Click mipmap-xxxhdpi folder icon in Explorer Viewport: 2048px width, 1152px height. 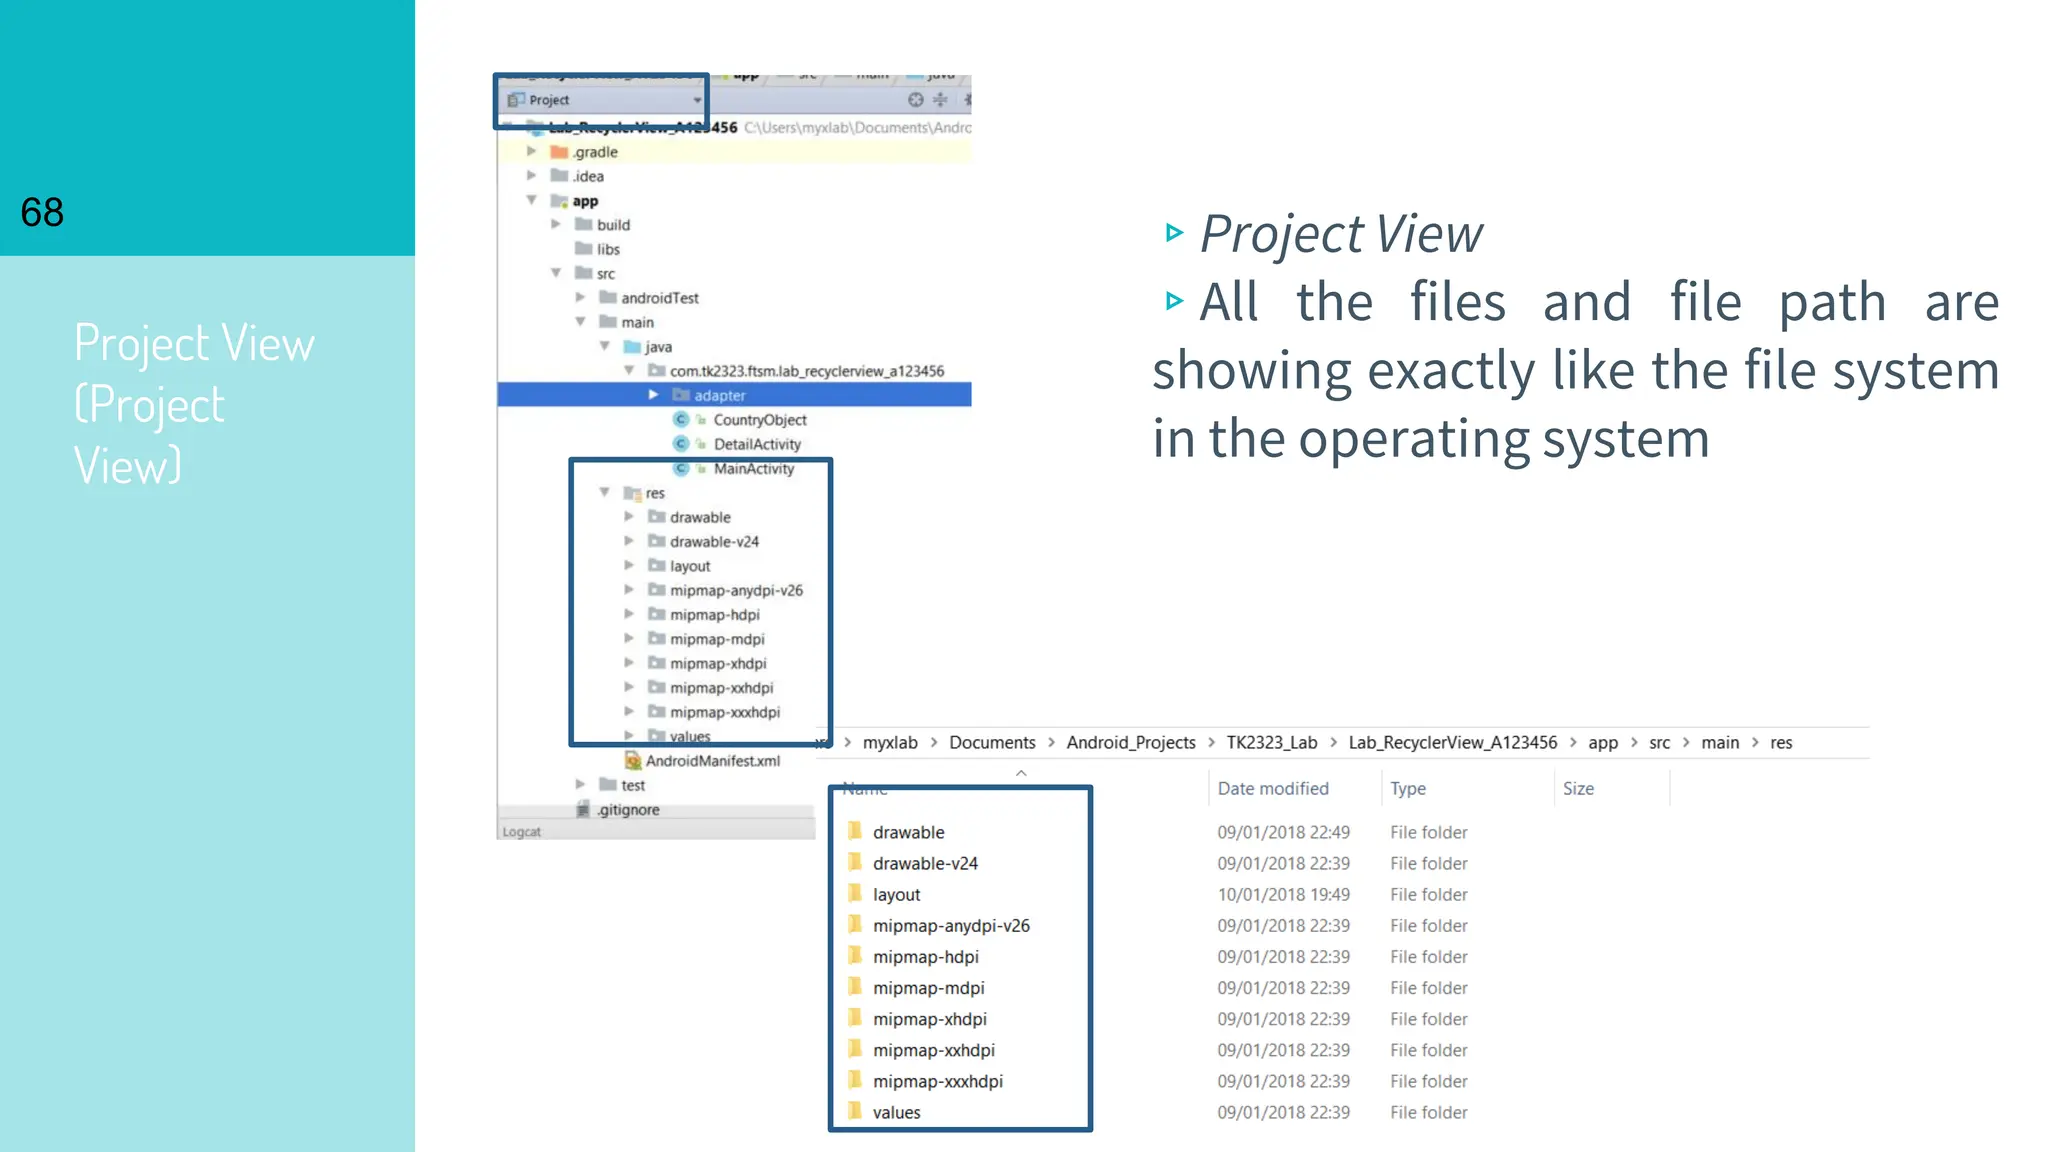click(855, 1080)
